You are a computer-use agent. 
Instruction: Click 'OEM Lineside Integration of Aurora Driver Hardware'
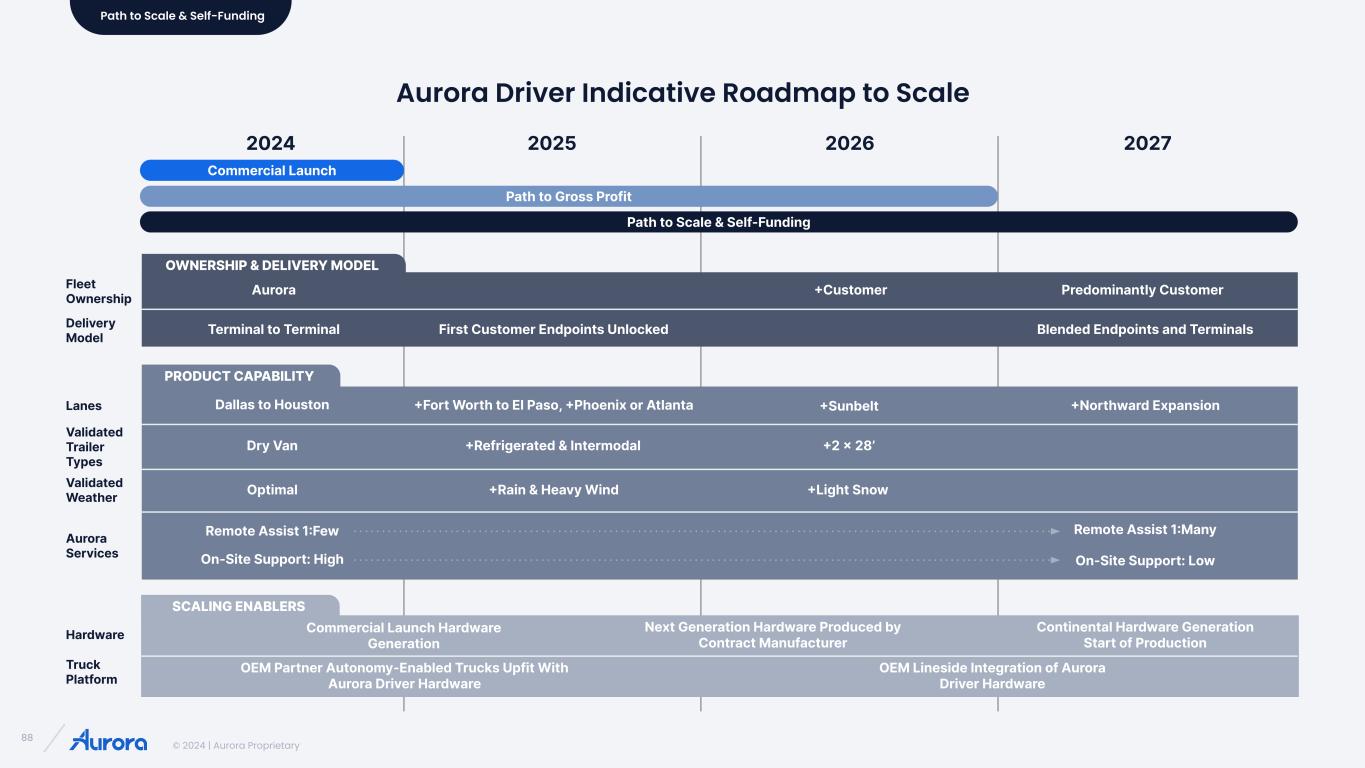(992, 676)
